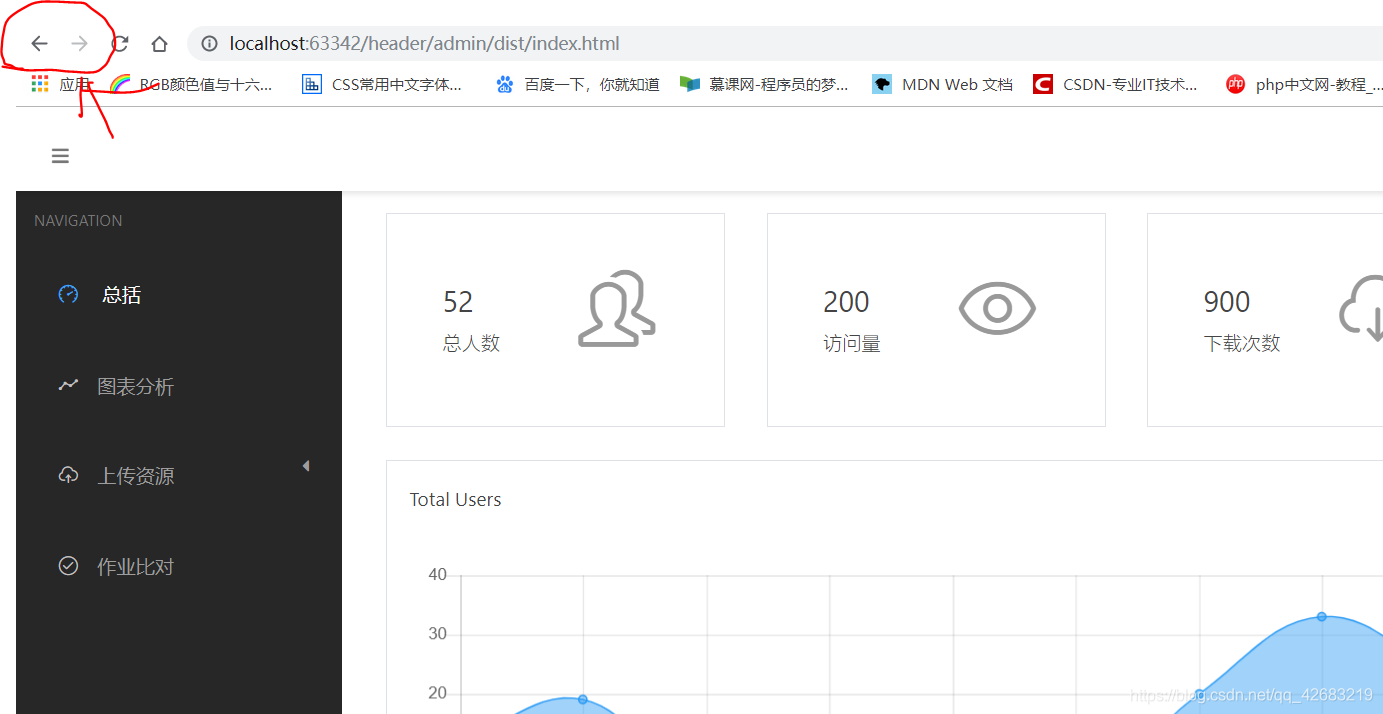Click the NAVIGATION sidebar heading
Screen dimensions: 1383x714
click(x=78, y=221)
